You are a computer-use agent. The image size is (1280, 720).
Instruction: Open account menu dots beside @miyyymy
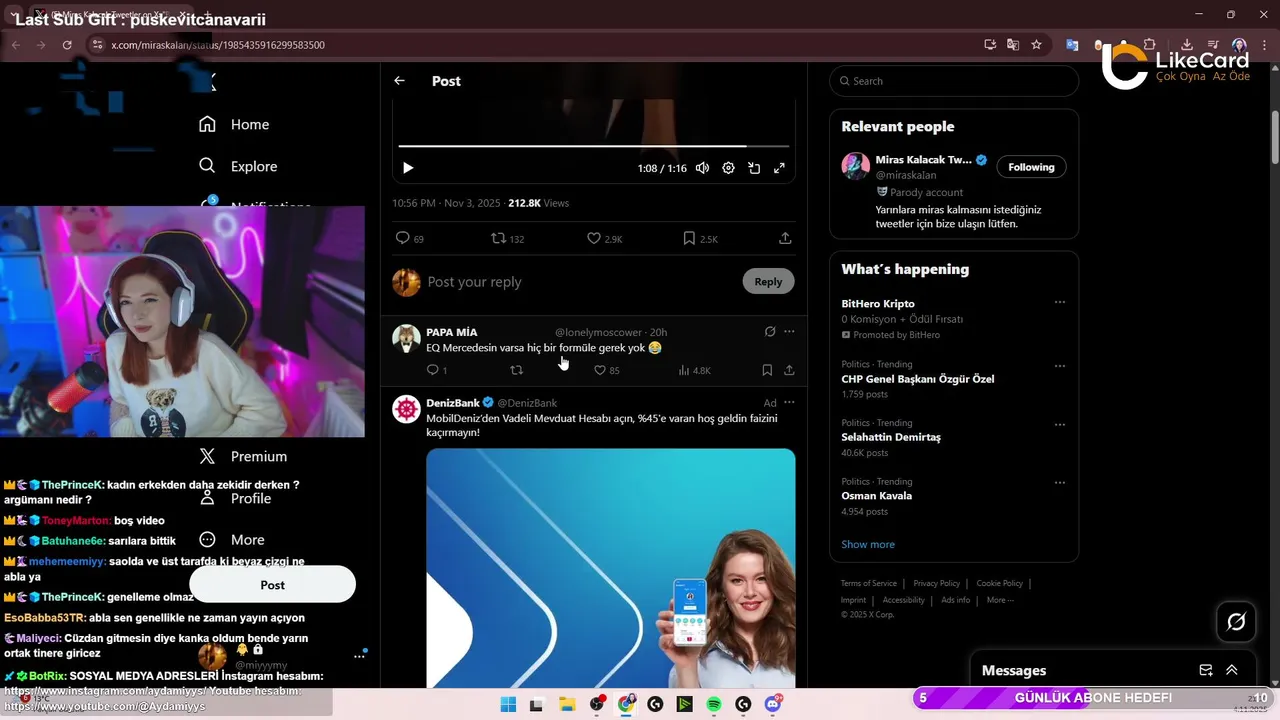pos(359,656)
